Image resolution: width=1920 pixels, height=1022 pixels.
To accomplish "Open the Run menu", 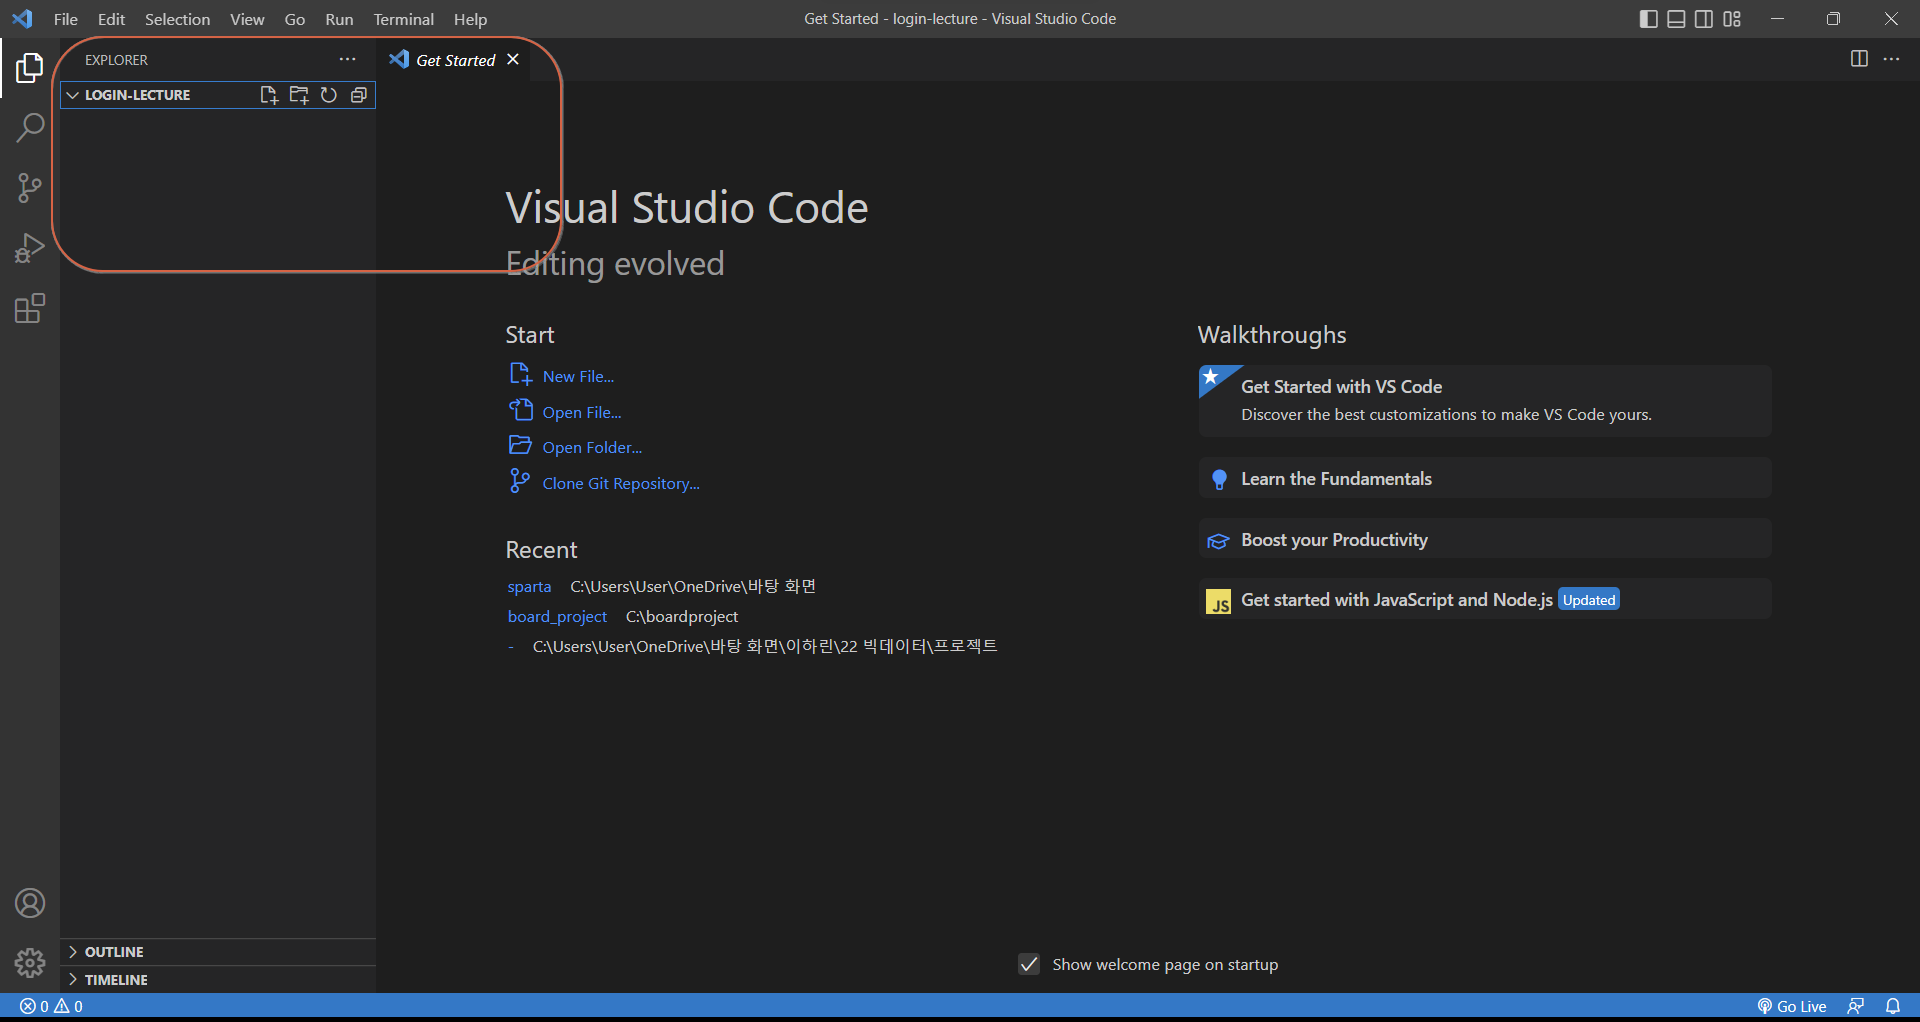I will coord(339,19).
